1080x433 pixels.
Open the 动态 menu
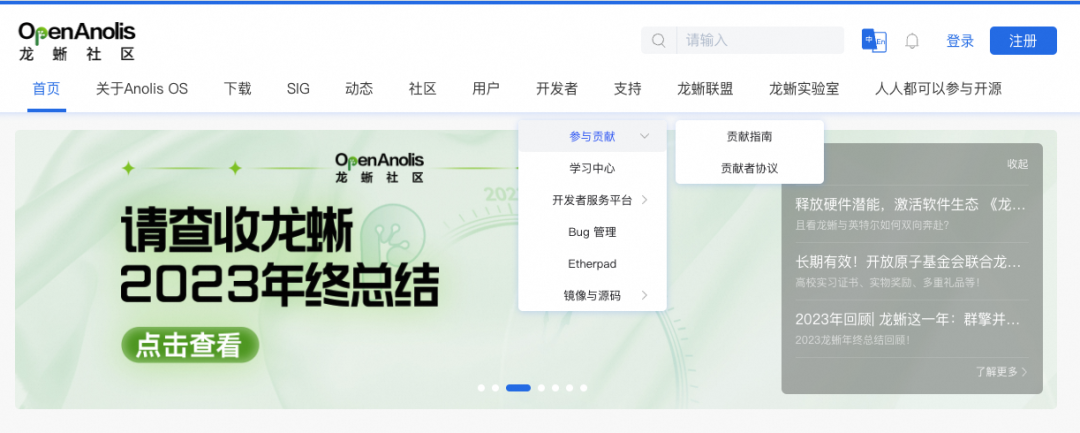point(359,89)
